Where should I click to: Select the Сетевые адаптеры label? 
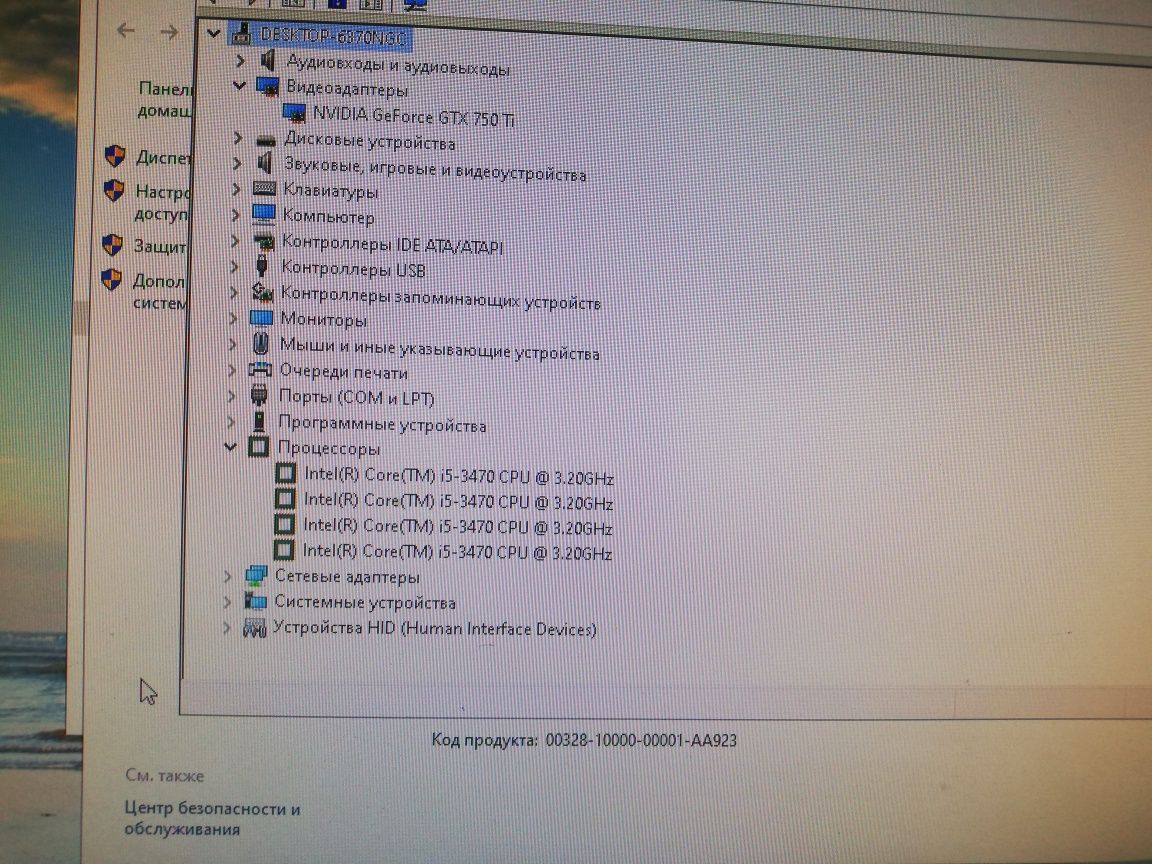(348, 577)
